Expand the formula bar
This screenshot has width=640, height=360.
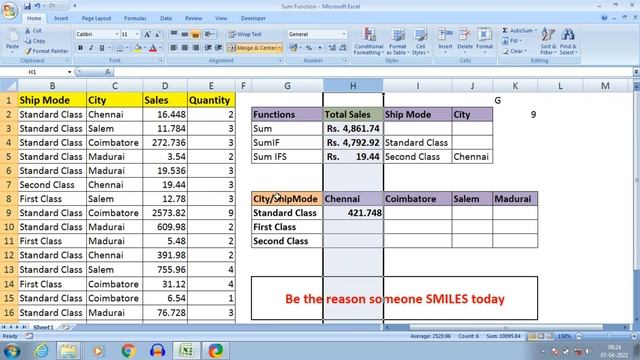click(x=636, y=72)
